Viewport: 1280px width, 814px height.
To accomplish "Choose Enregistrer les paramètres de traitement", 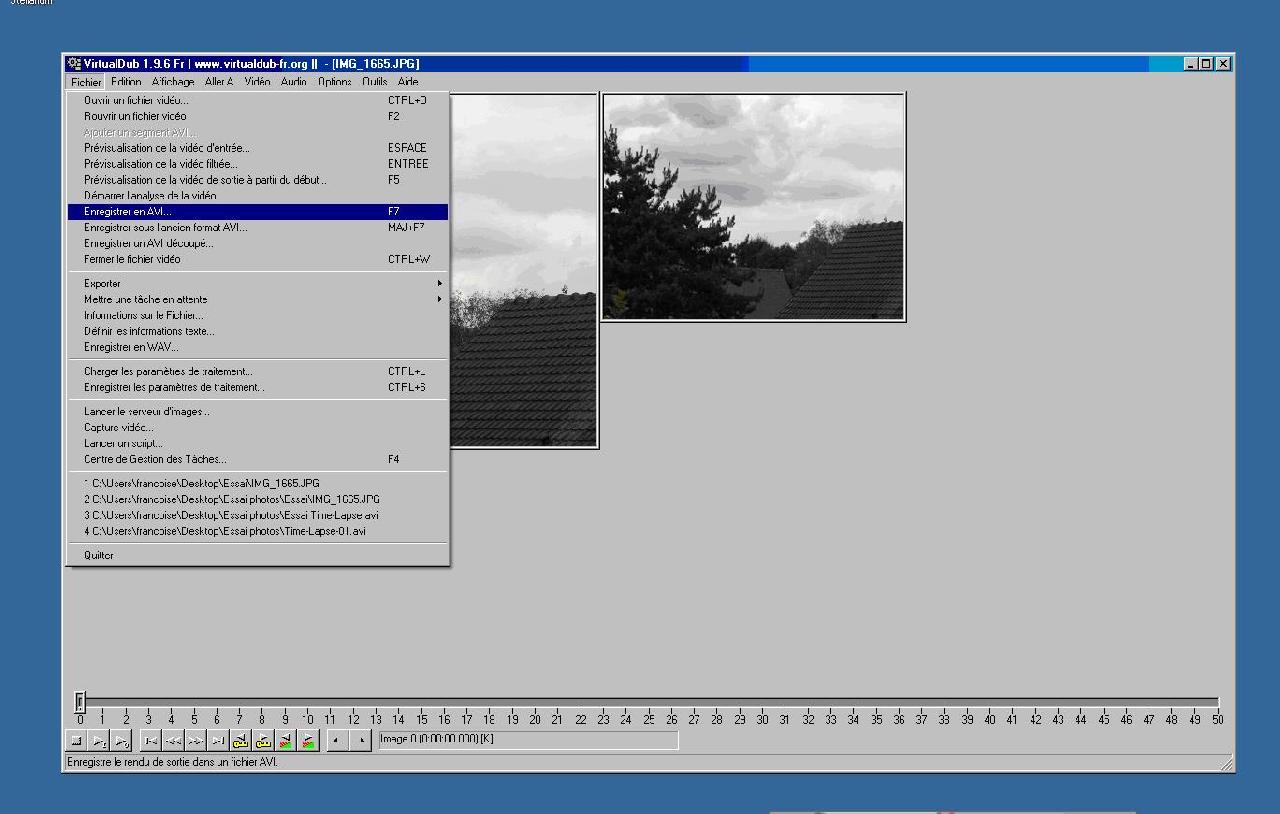I will click(258, 387).
